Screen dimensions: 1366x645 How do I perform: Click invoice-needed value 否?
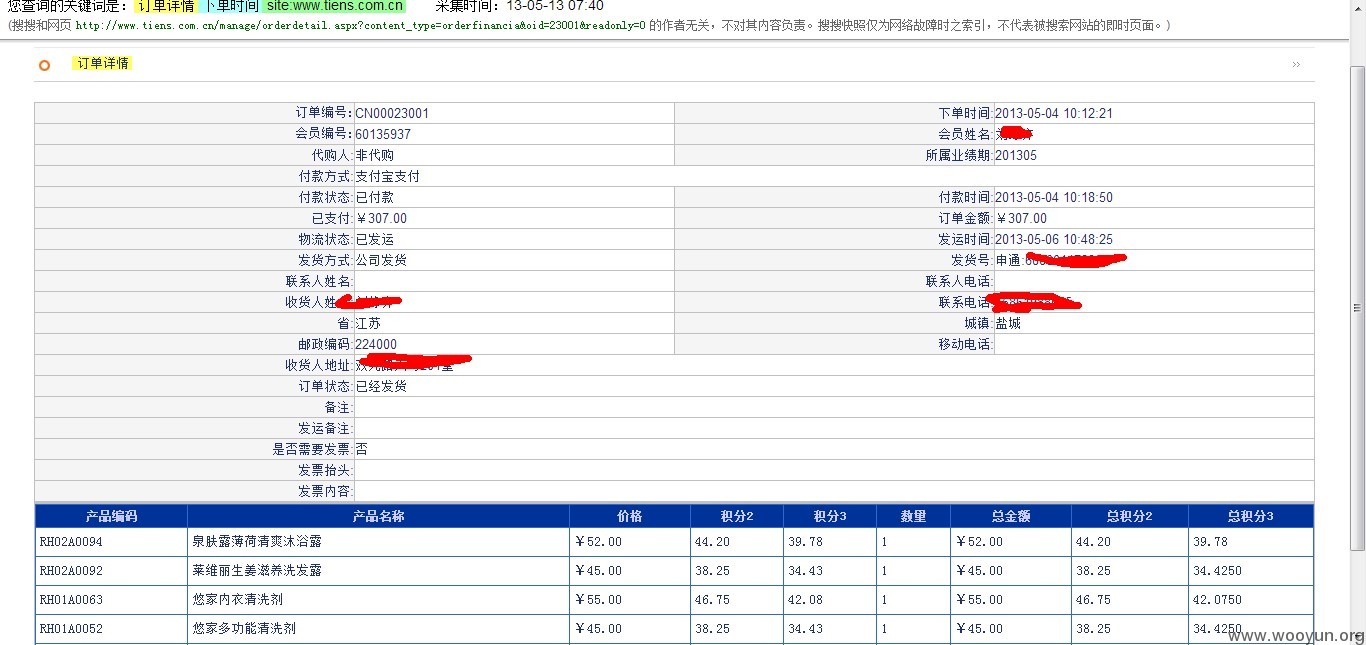[362, 450]
